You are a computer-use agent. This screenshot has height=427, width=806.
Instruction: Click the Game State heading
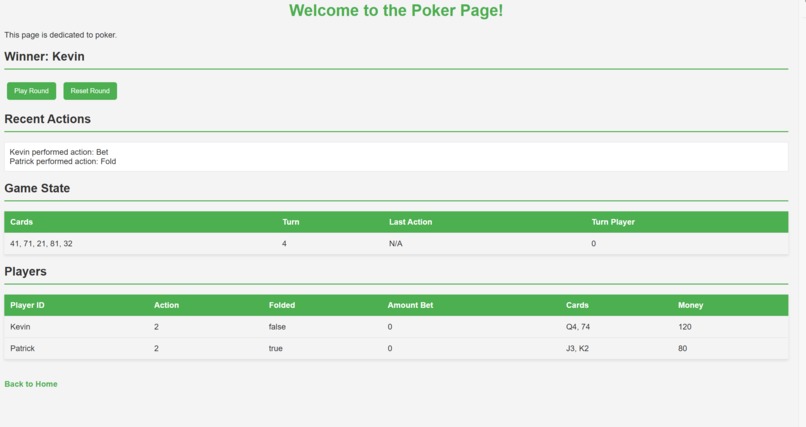37,189
